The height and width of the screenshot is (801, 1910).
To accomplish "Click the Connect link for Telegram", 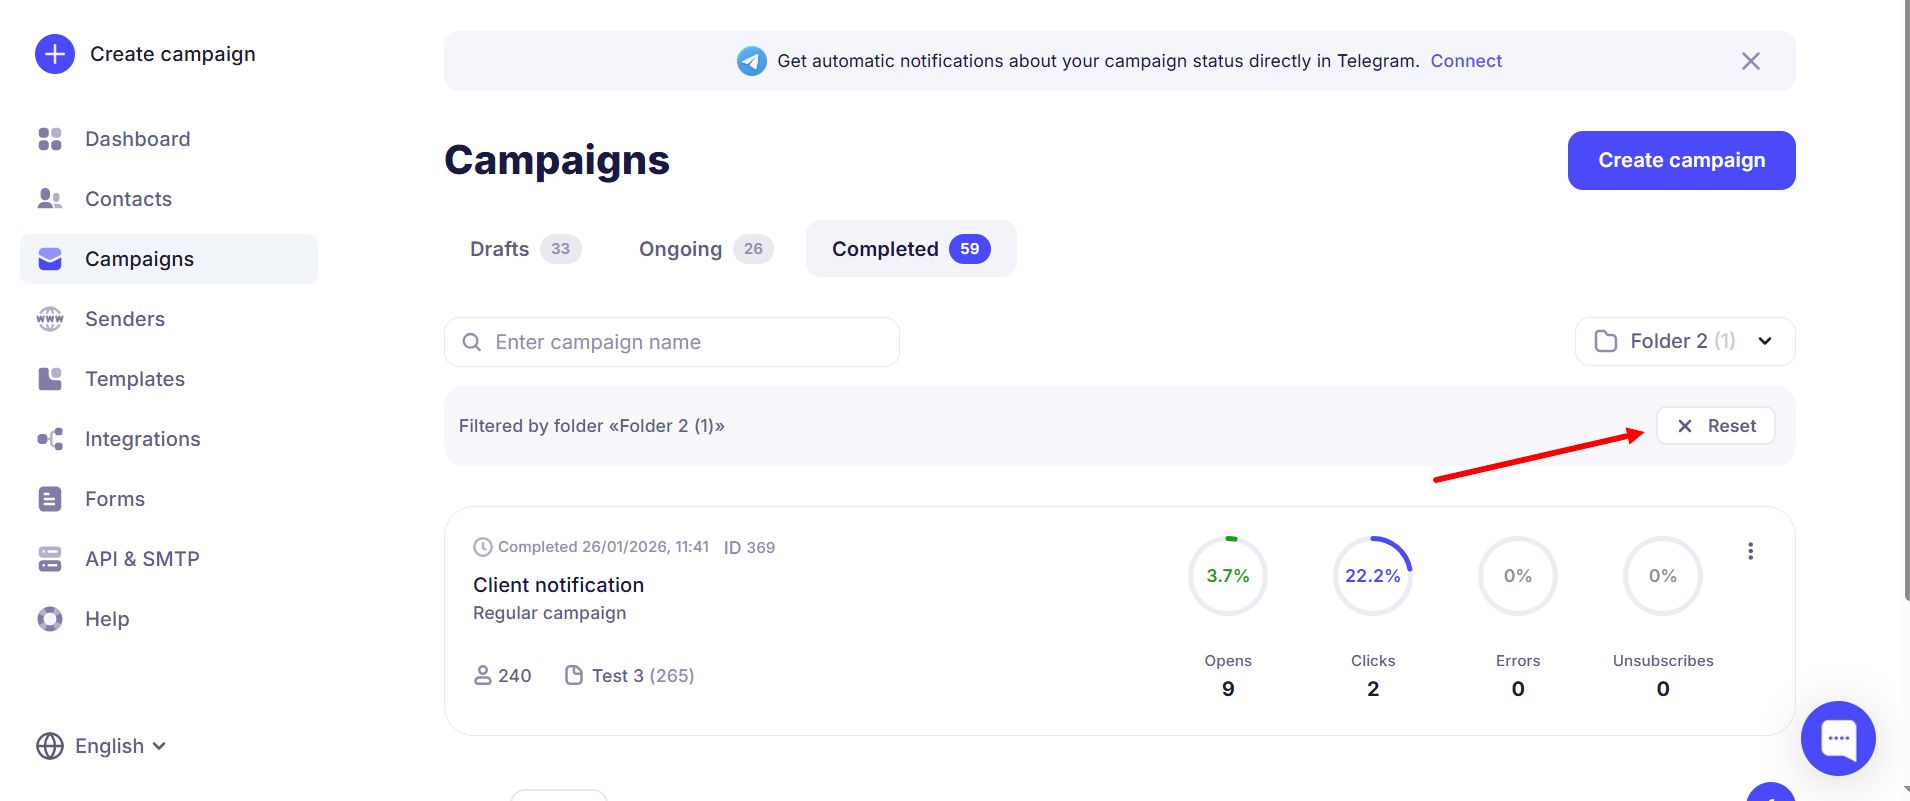I will 1465,61.
